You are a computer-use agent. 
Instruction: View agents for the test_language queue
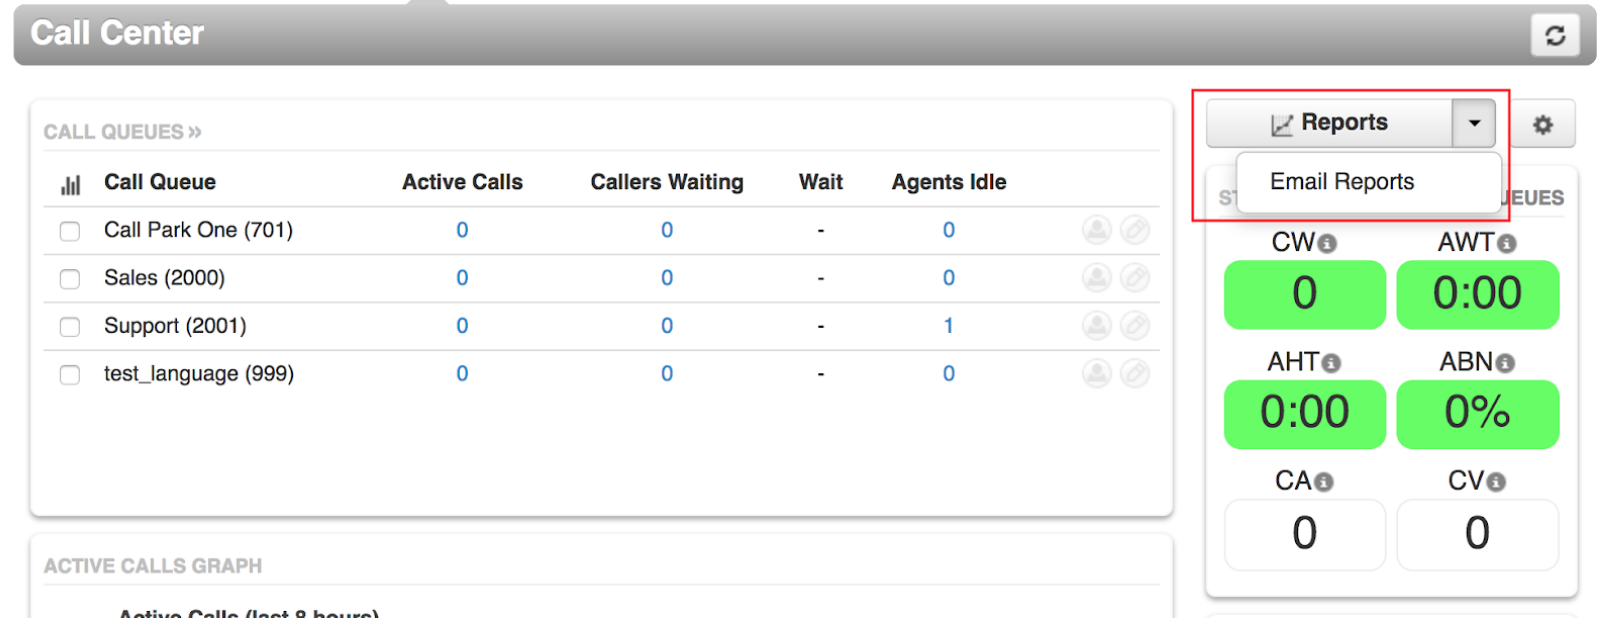coord(1096,373)
